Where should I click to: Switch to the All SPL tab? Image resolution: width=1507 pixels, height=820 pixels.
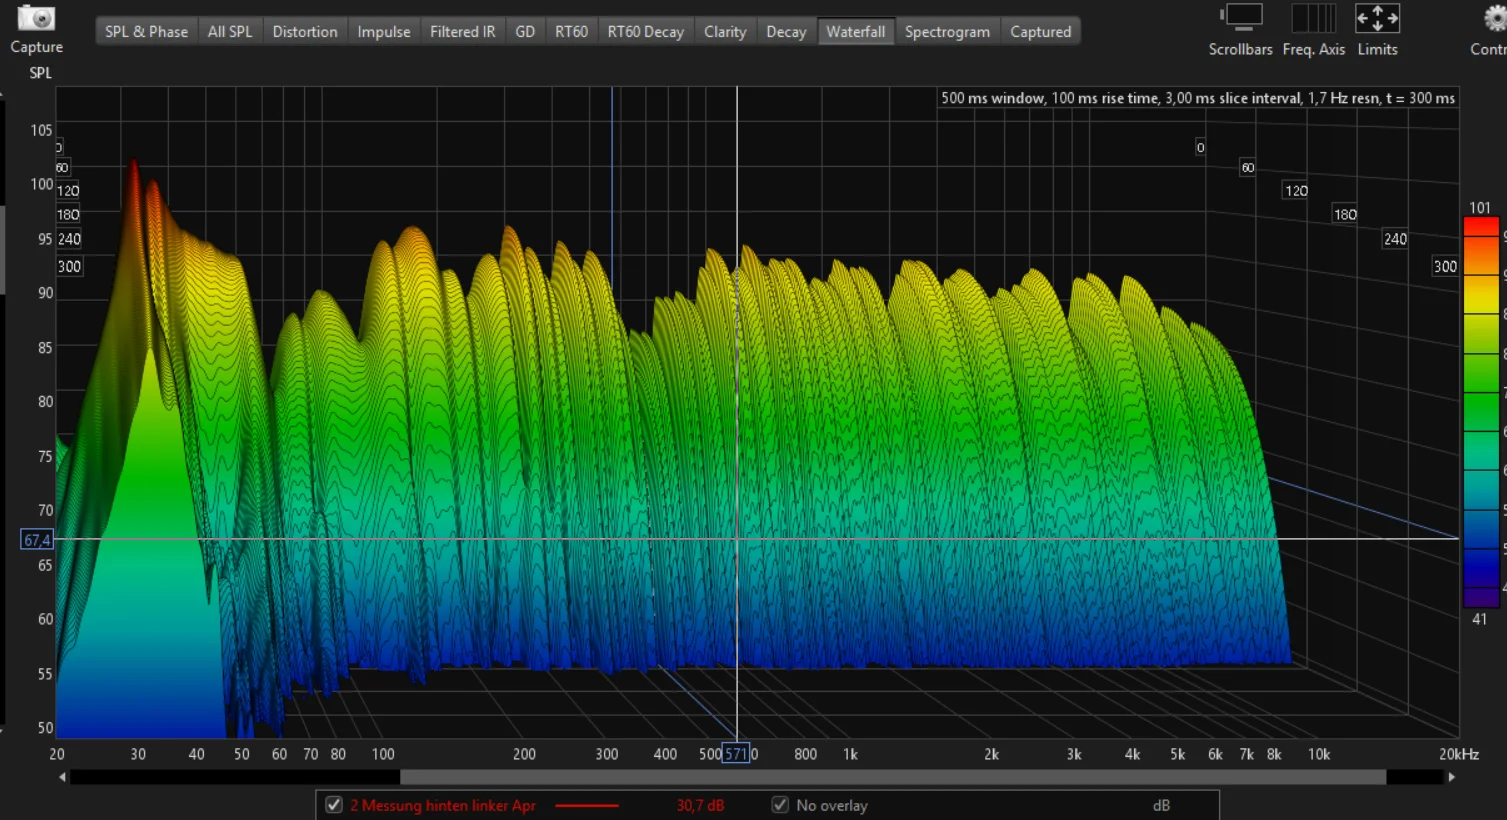pyautogui.click(x=230, y=32)
